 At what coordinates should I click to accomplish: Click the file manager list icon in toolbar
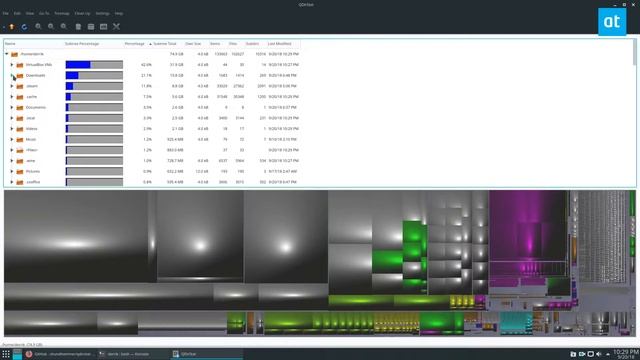[91, 27]
